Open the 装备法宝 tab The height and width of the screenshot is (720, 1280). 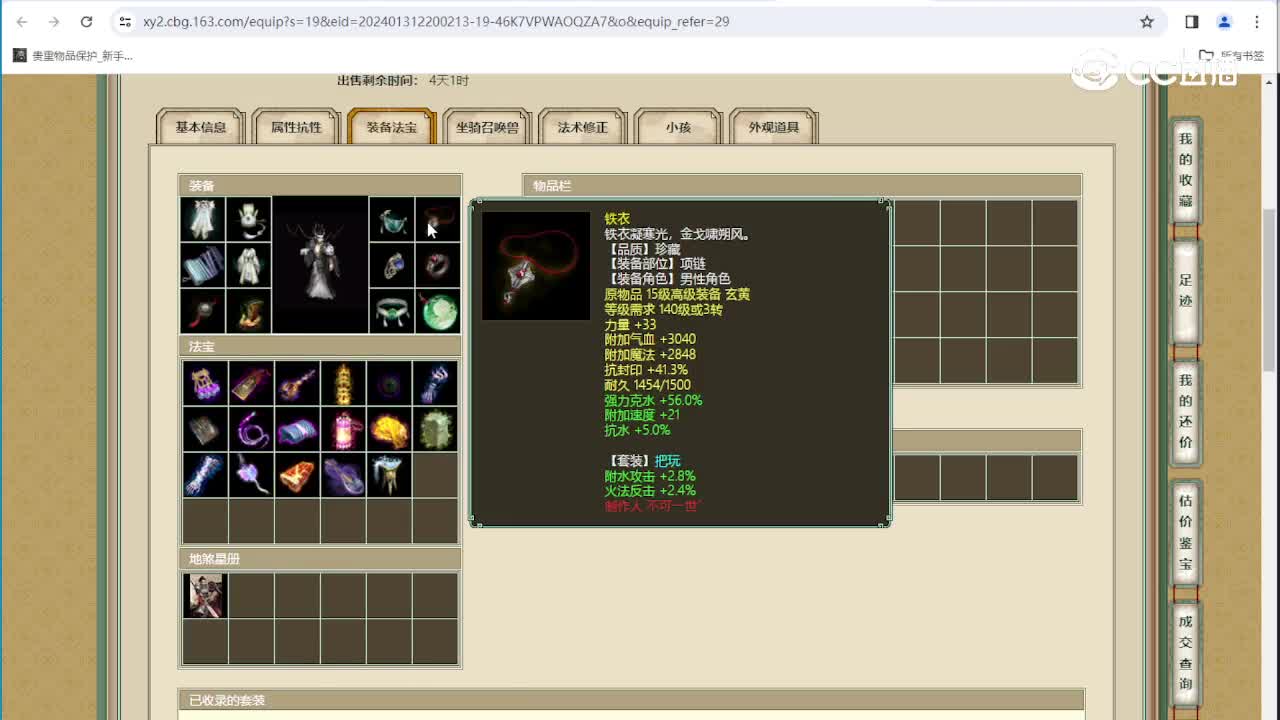click(392, 127)
